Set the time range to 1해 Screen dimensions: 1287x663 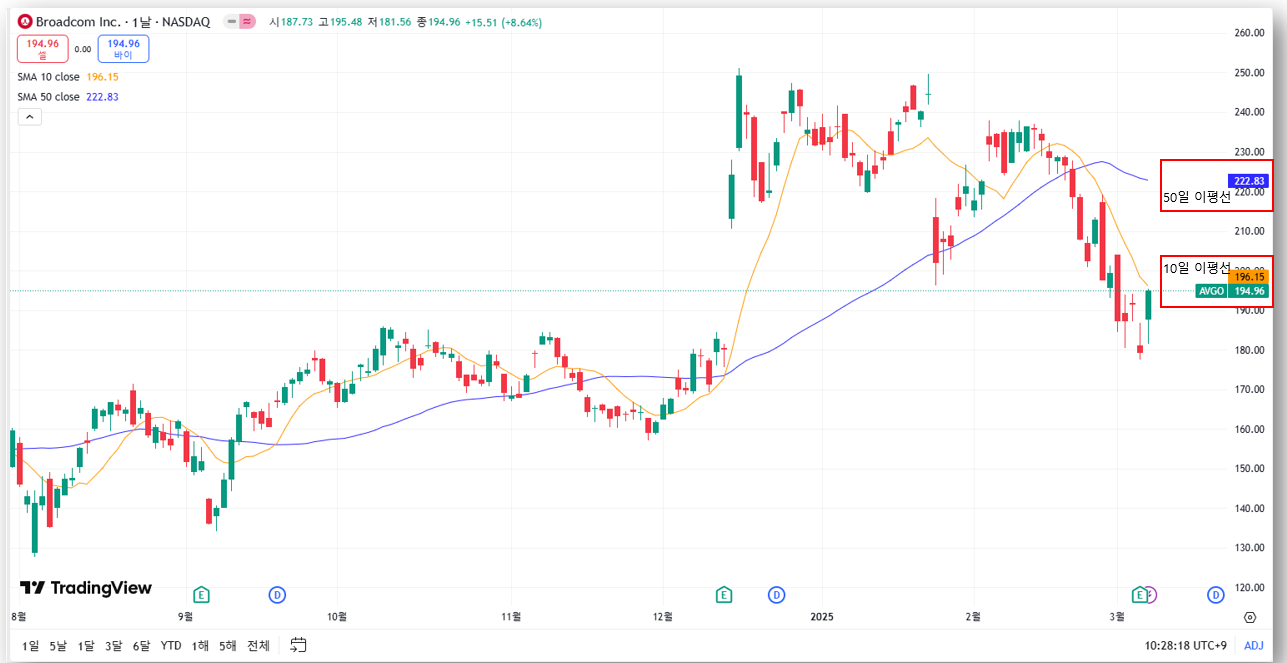(200, 646)
